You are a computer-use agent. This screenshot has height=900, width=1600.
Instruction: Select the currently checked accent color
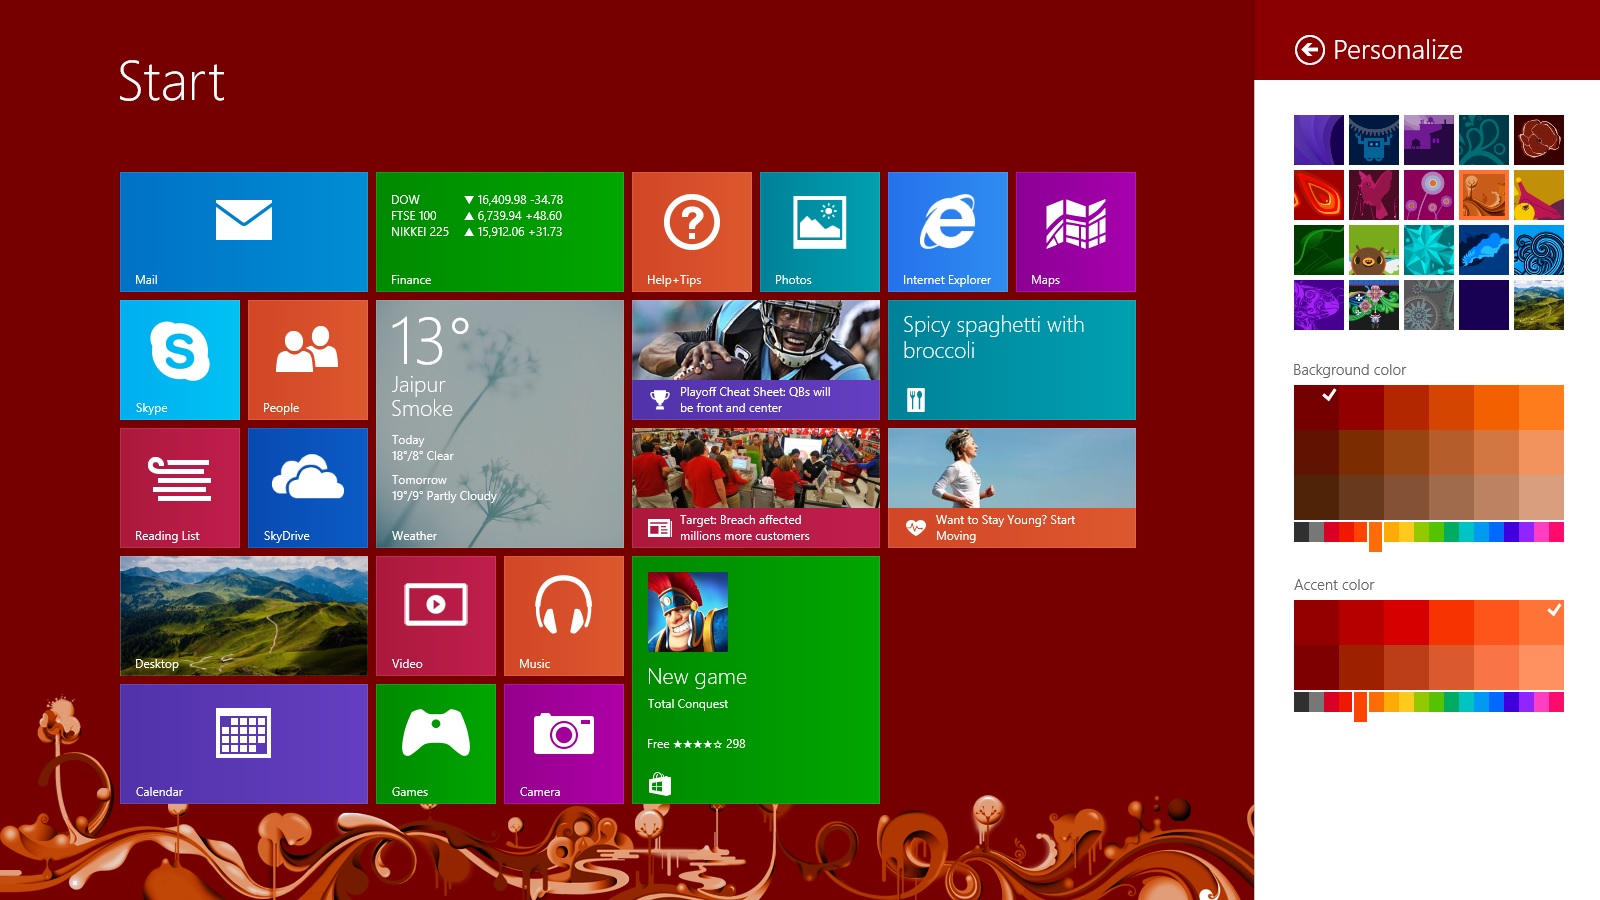(x=1553, y=611)
